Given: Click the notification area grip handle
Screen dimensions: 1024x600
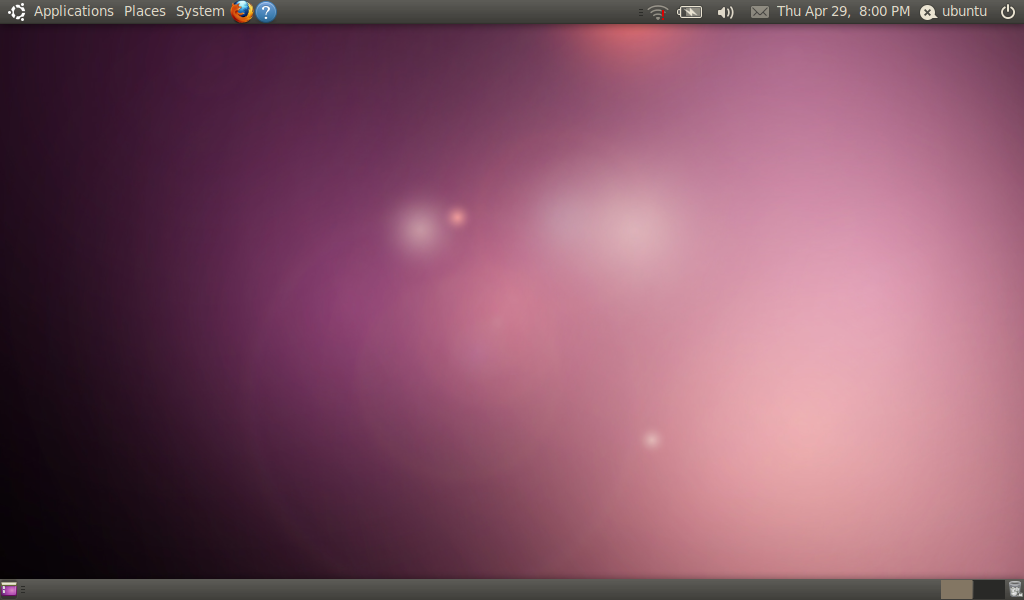Looking at the screenshot, I should 640,12.
